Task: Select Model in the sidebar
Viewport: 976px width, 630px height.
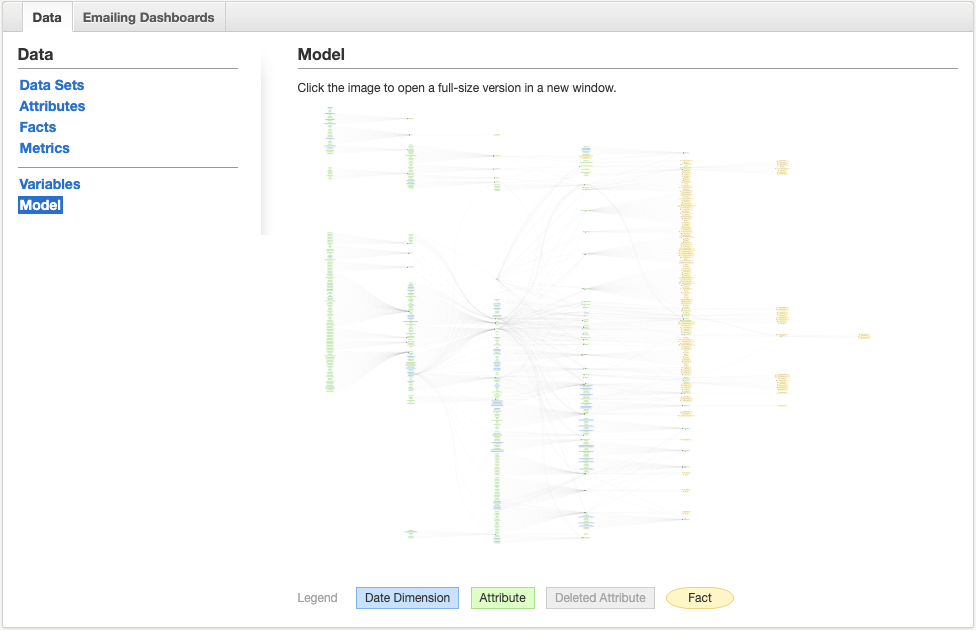Action: pos(40,205)
